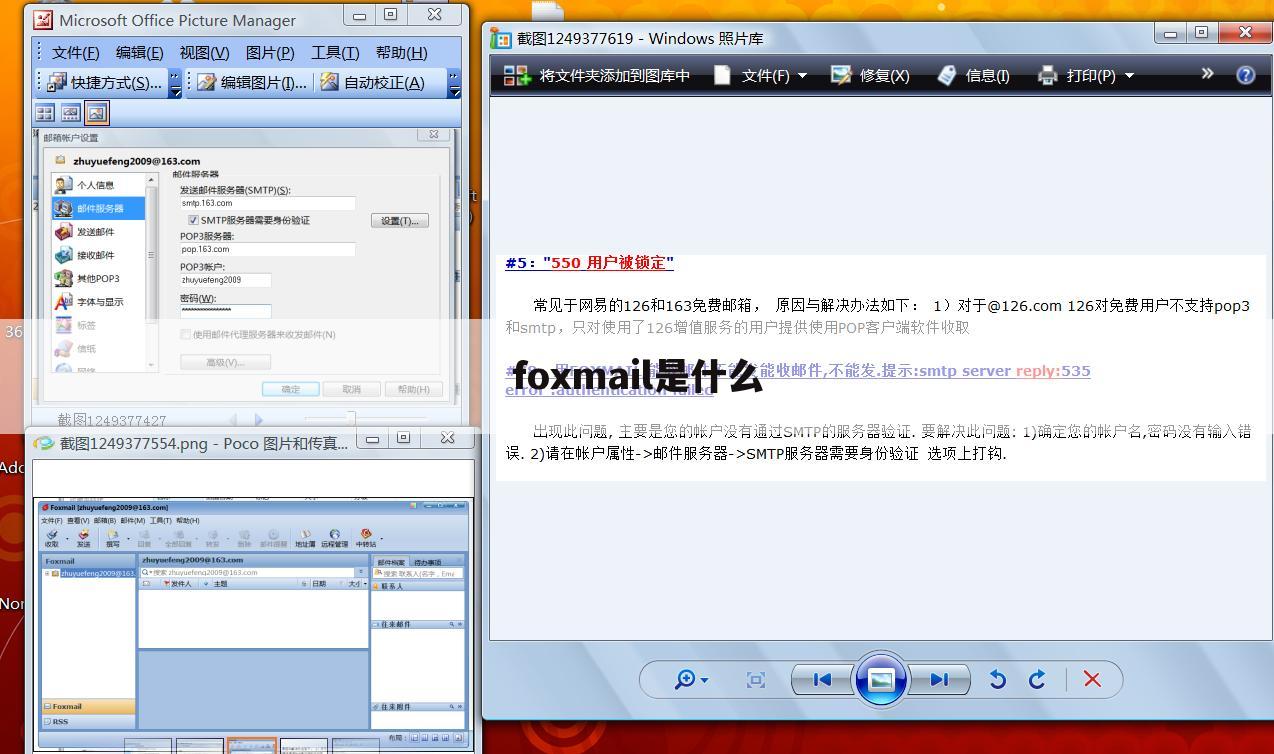Open the 打印(P) print dropdown
This screenshot has width=1274, height=754.
tap(1086, 75)
